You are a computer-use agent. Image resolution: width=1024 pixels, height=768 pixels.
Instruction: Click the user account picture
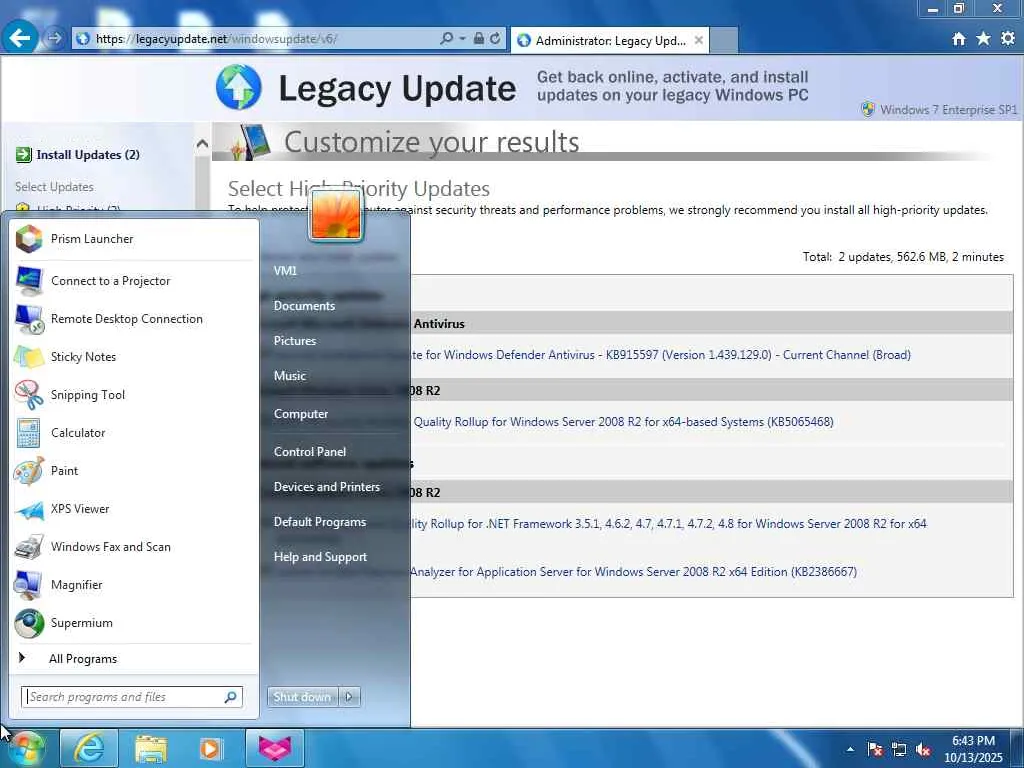[336, 216]
